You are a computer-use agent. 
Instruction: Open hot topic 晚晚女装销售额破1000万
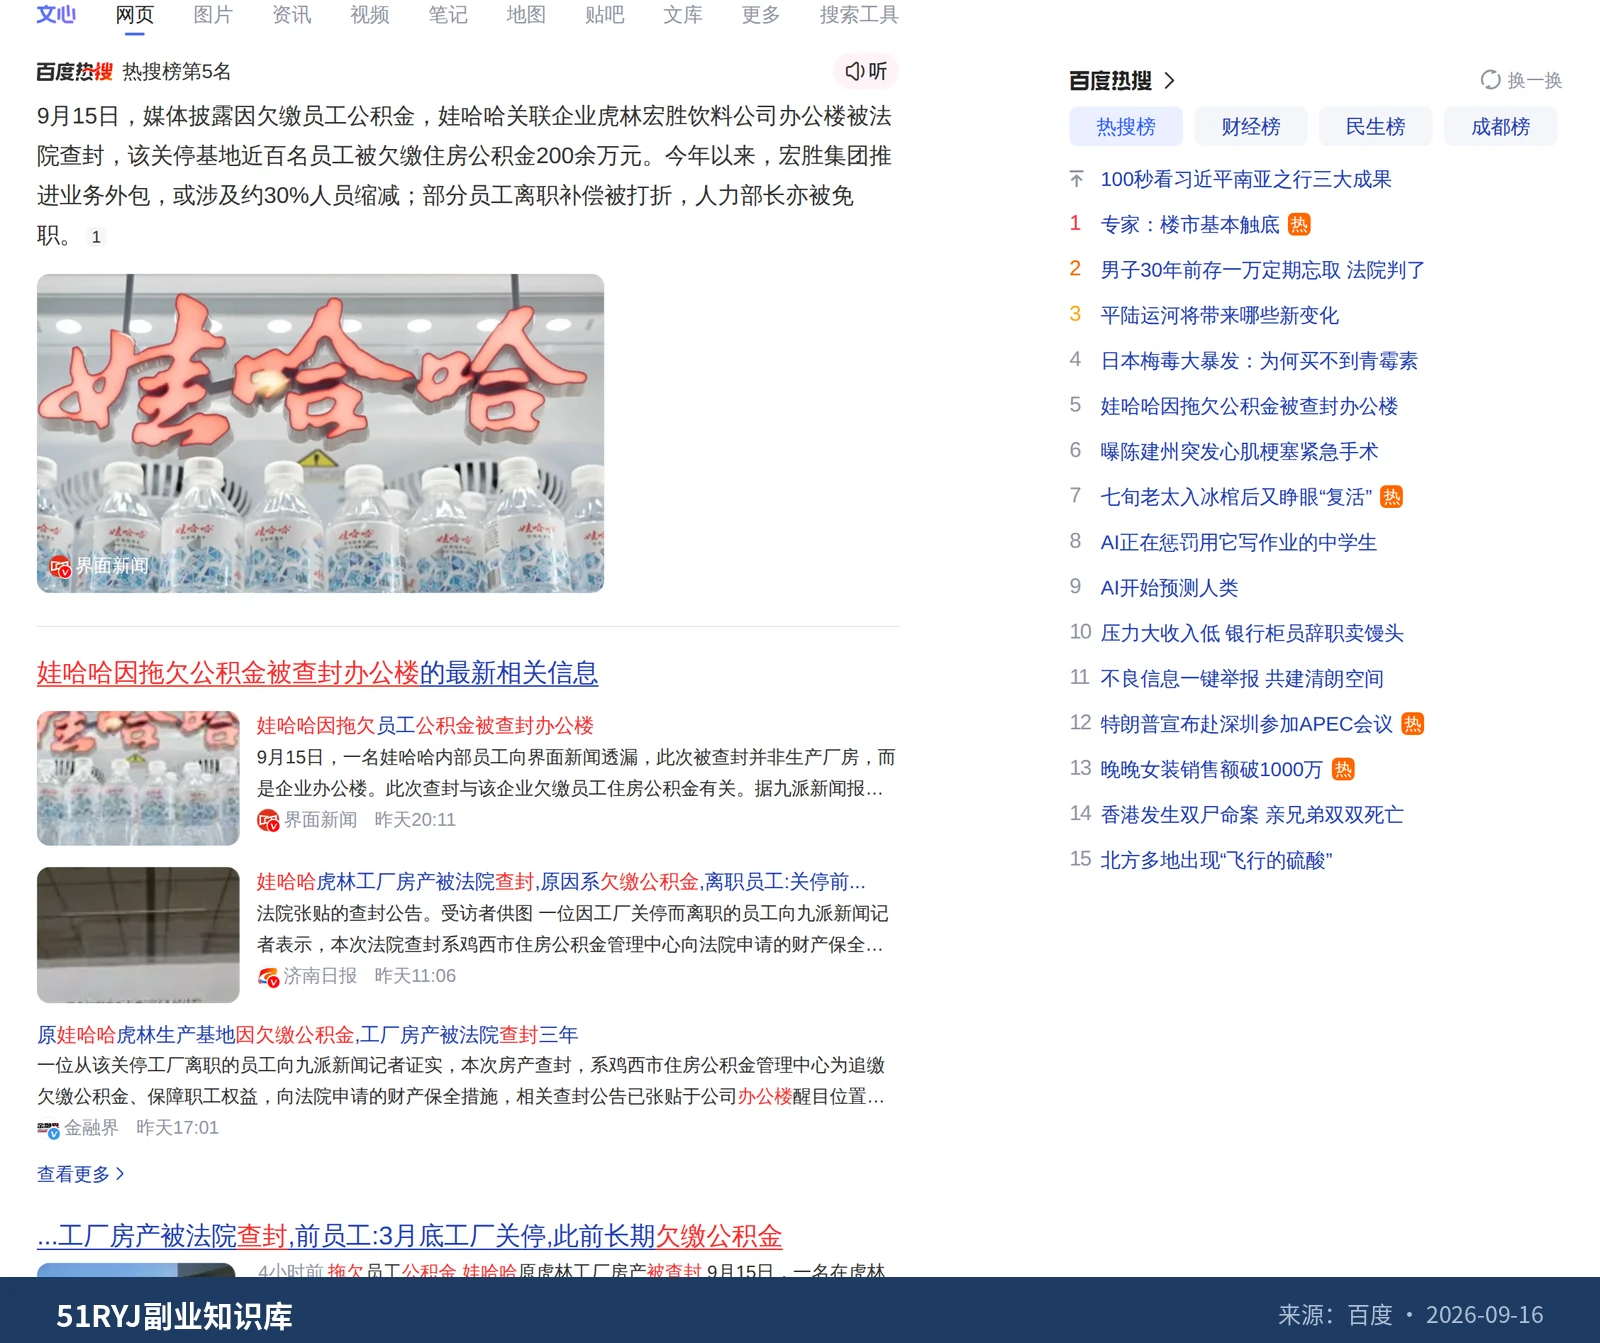1211,769
